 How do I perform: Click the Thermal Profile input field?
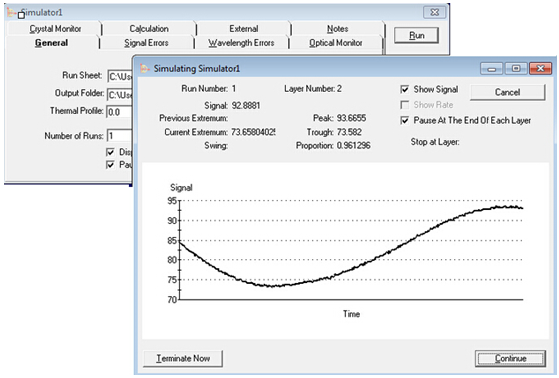(x=120, y=112)
